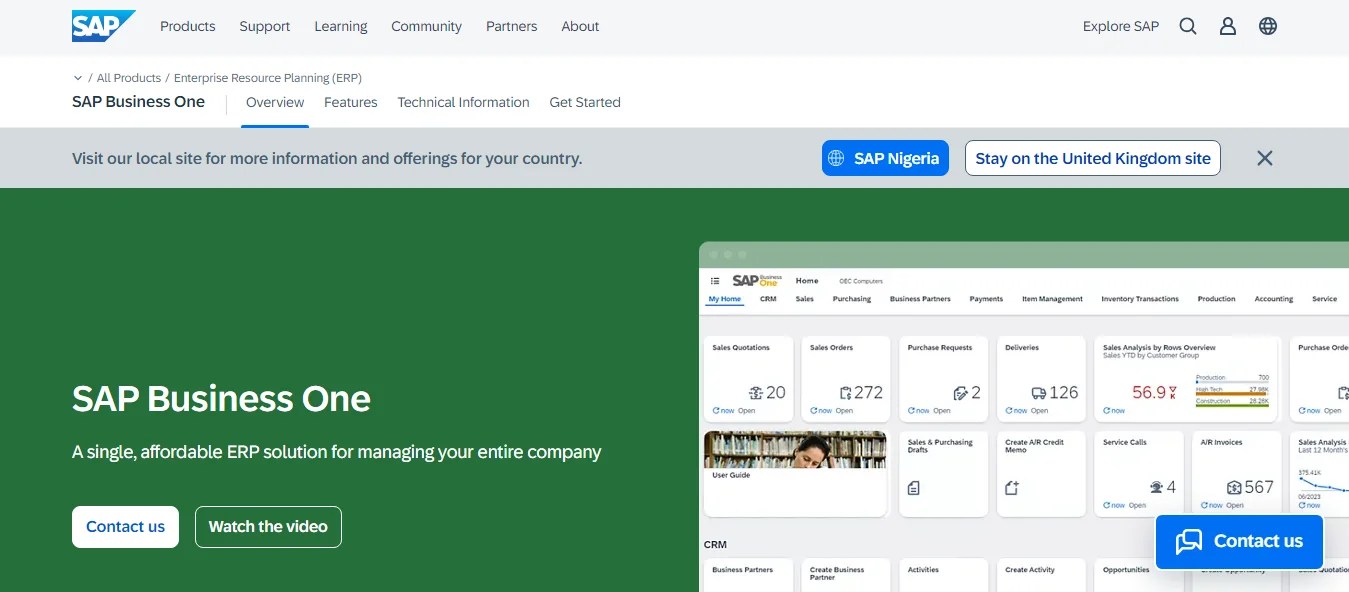Go to All Products breadcrumb
This screenshot has width=1349, height=592.
pos(129,78)
